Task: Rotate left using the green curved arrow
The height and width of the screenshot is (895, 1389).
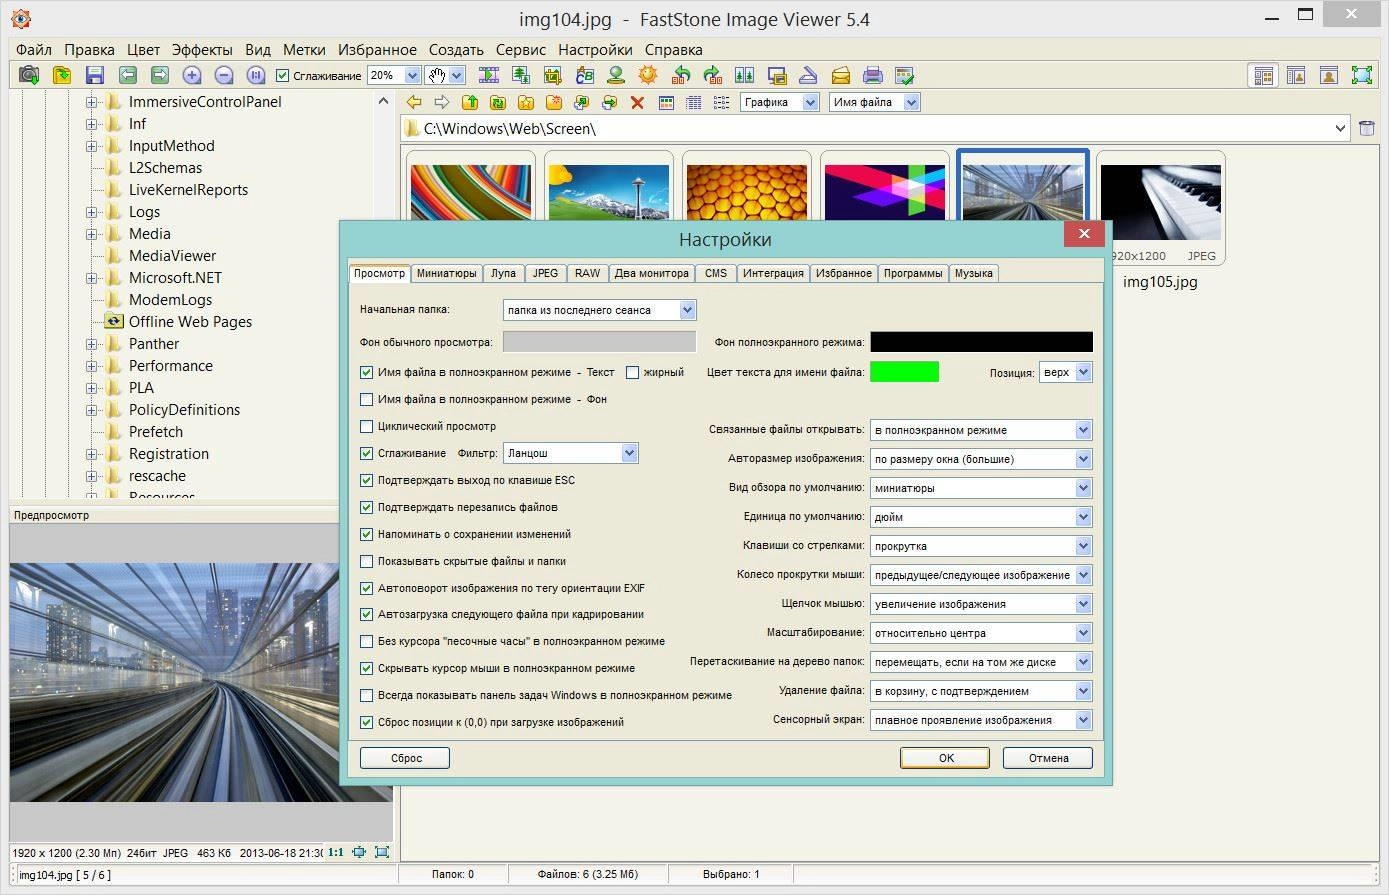Action: (x=681, y=75)
